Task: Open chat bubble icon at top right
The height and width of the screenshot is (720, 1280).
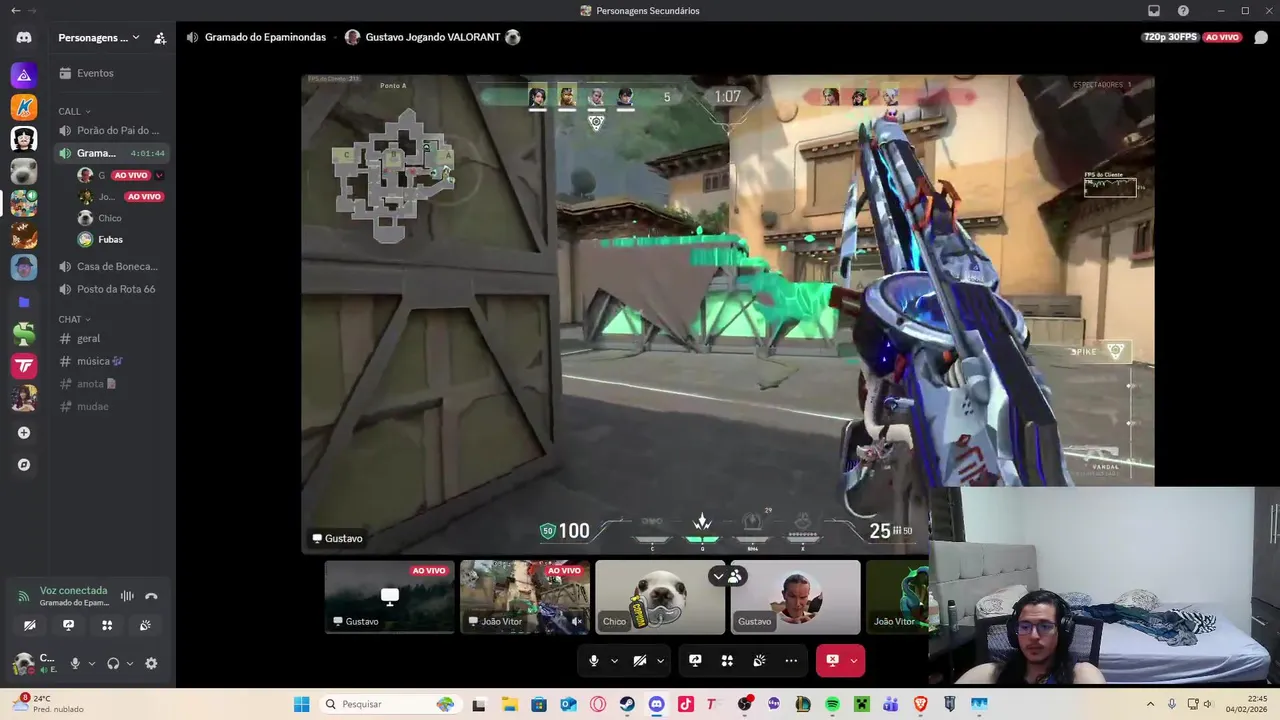Action: click(x=1261, y=37)
